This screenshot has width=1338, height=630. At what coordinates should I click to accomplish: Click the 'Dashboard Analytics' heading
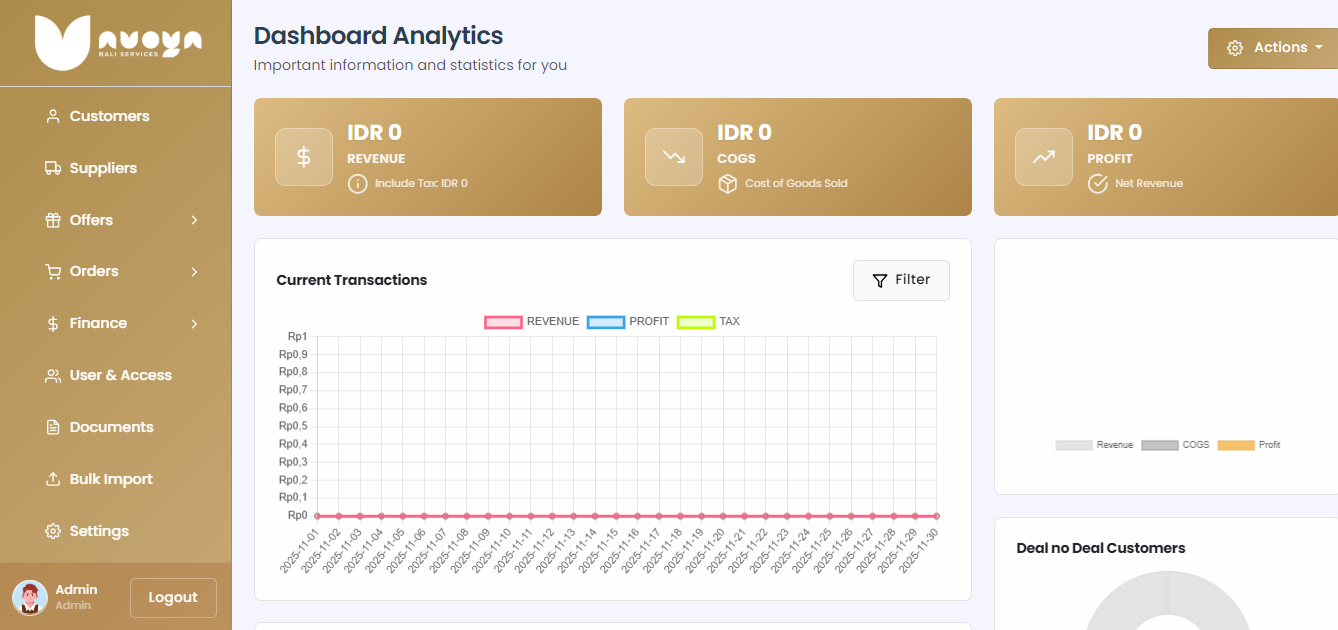[x=378, y=36]
